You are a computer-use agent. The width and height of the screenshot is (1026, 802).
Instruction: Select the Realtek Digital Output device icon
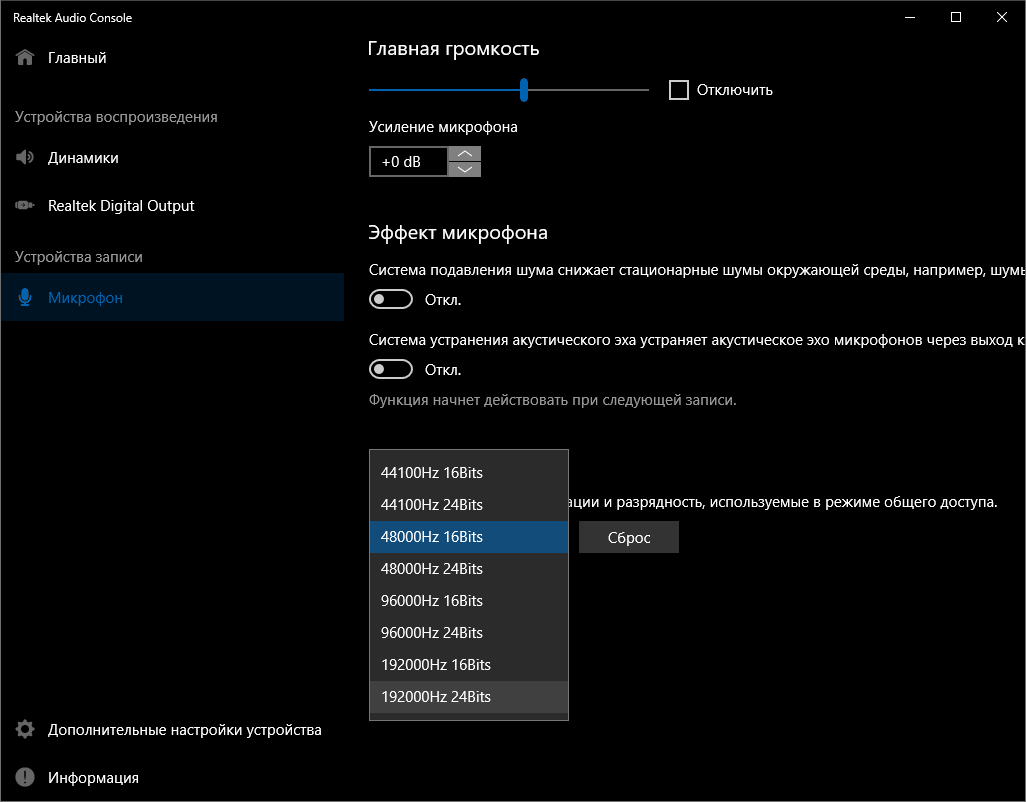tap(26, 206)
